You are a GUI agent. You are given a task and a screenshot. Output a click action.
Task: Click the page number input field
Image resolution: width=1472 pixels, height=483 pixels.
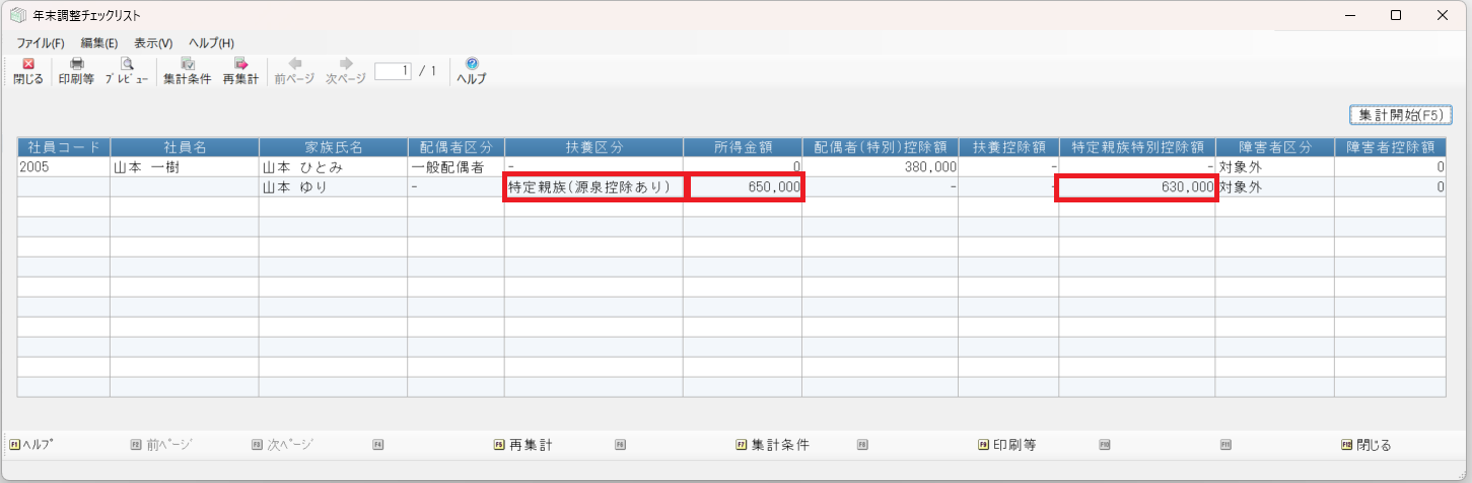[393, 71]
